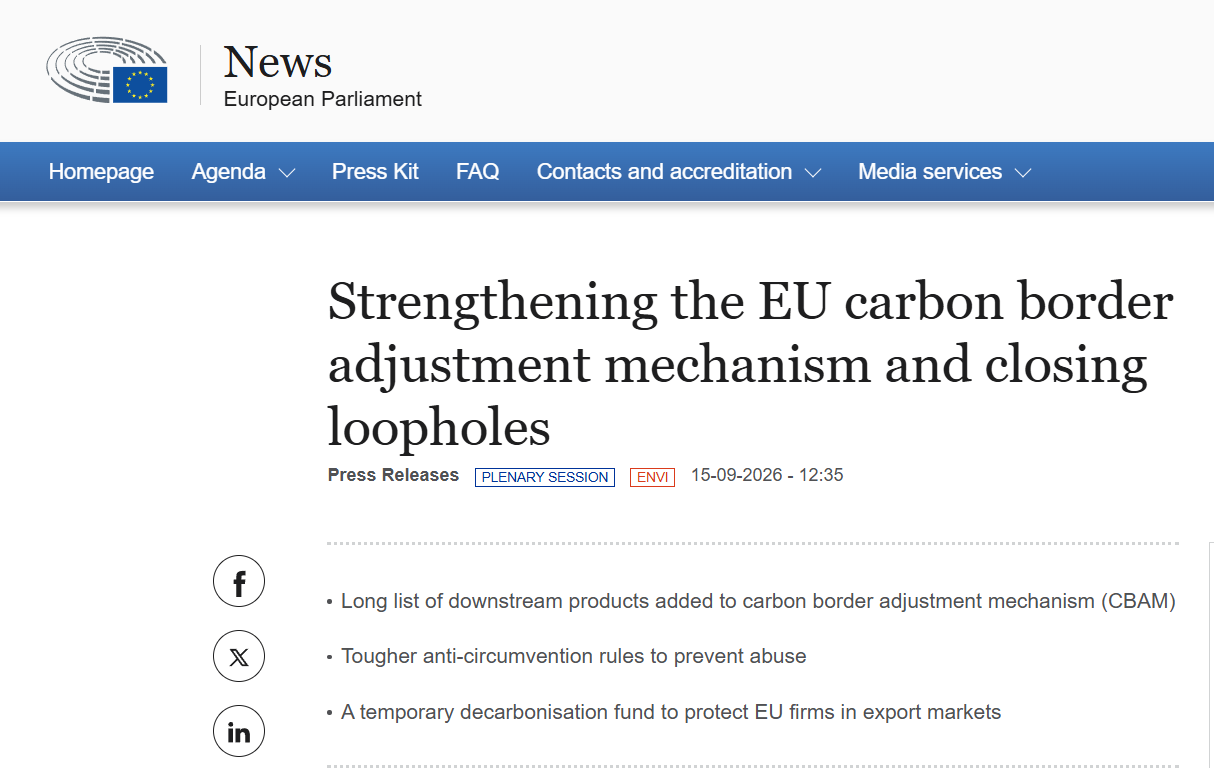Image resolution: width=1214 pixels, height=768 pixels.
Task: Click the European Parliament subtitle text
Action: point(323,99)
